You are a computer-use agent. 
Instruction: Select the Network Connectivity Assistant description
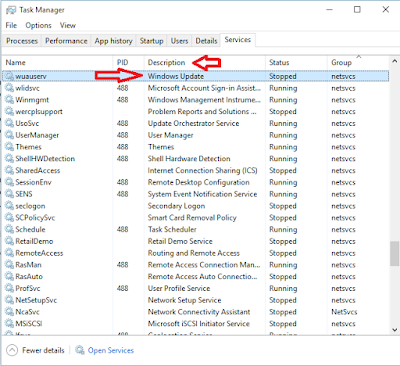click(x=199, y=312)
